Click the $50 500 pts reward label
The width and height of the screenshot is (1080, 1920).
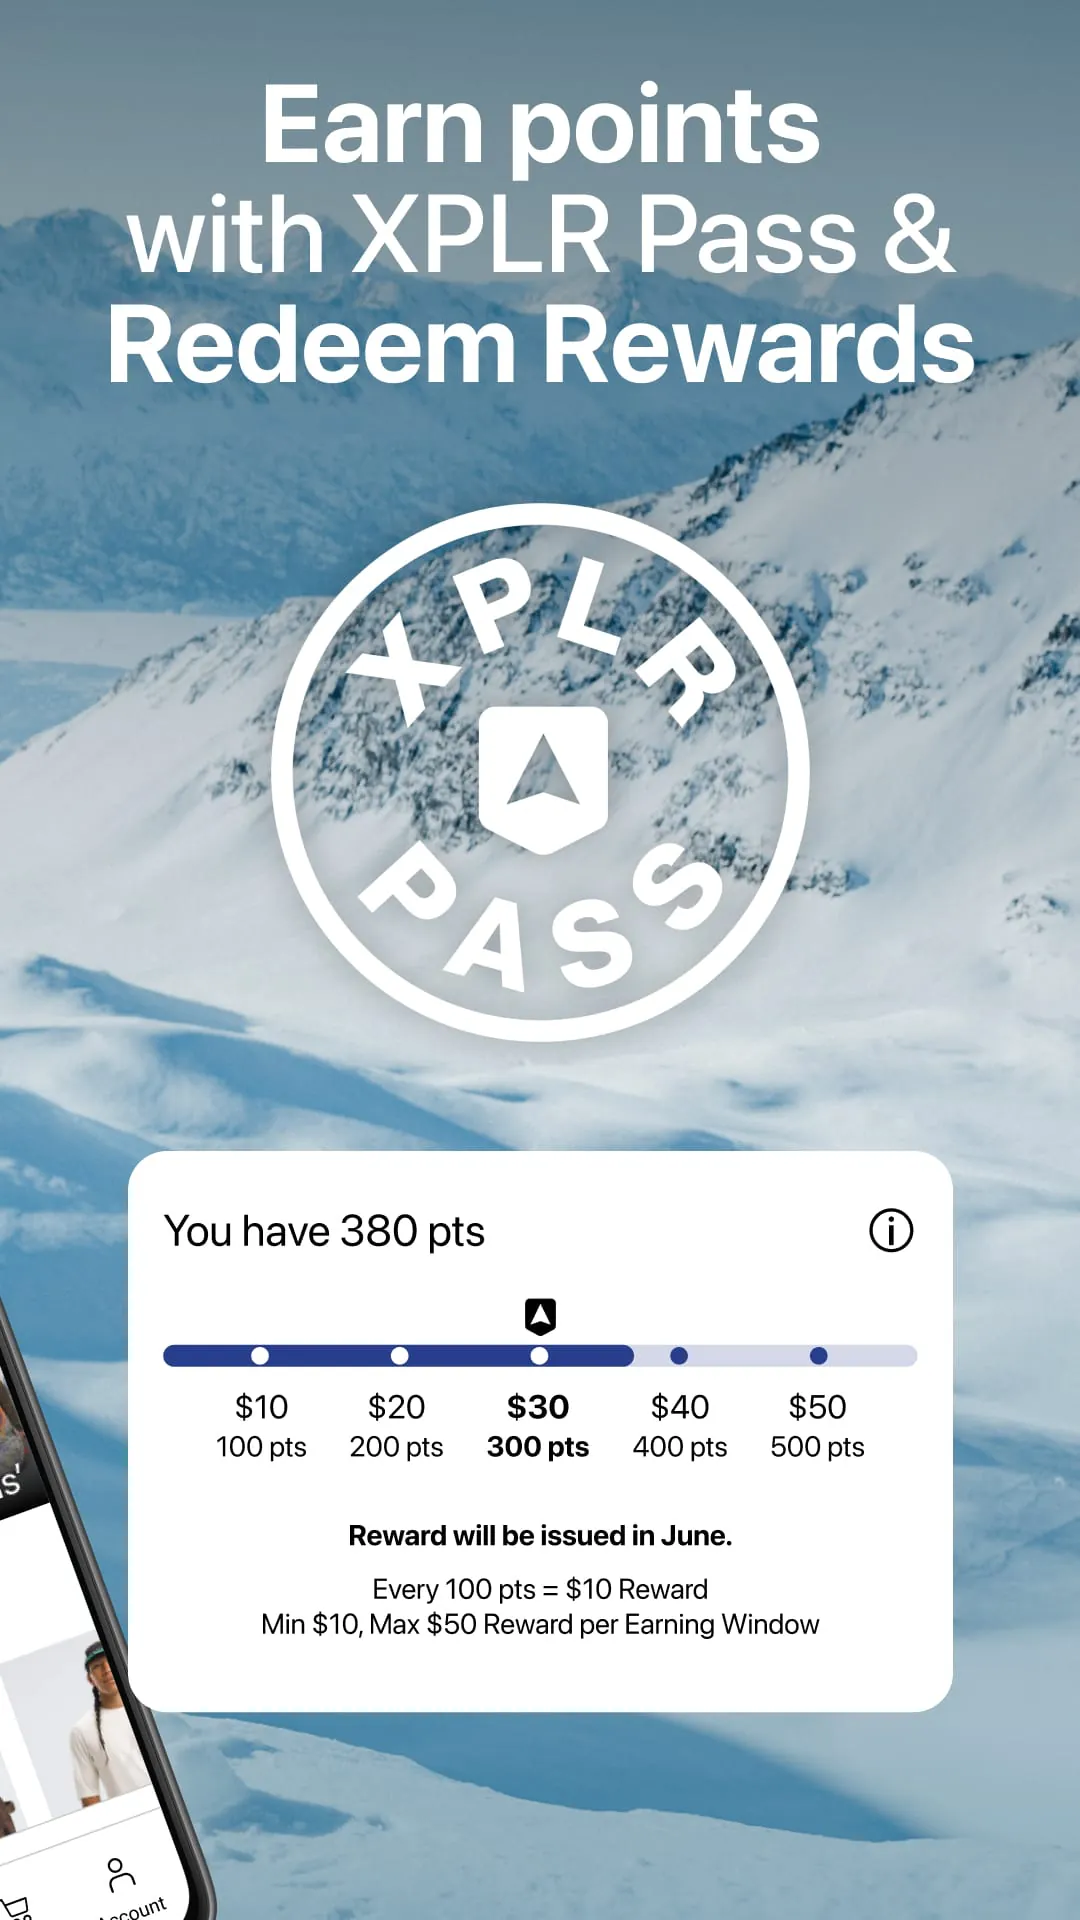tap(817, 1426)
